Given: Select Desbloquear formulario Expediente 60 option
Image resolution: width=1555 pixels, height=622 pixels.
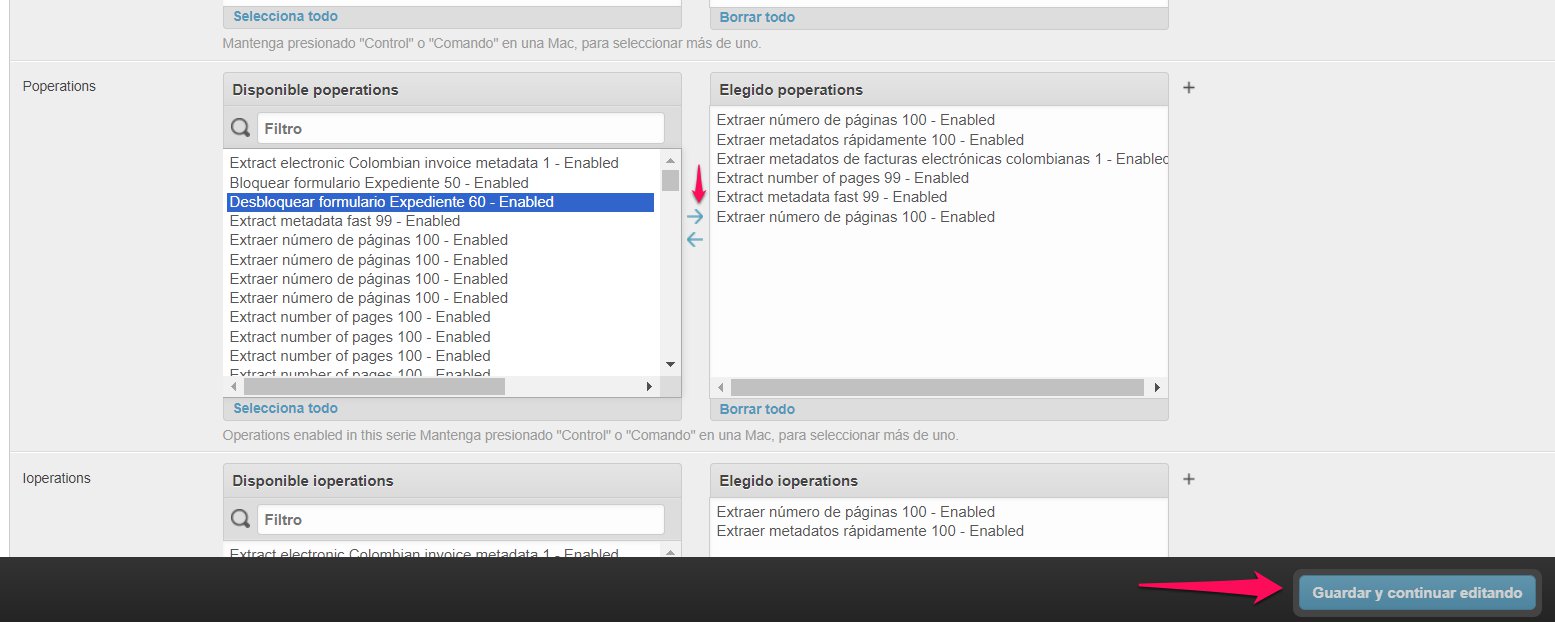Looking at the screenshot, I should [x=391, y=202].
